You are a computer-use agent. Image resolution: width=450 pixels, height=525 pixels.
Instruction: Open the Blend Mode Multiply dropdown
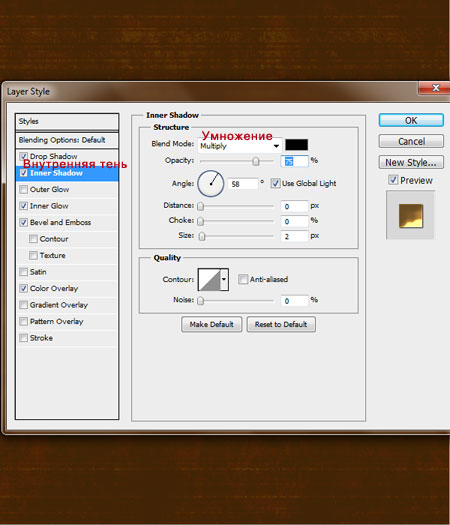coord(239,146)
